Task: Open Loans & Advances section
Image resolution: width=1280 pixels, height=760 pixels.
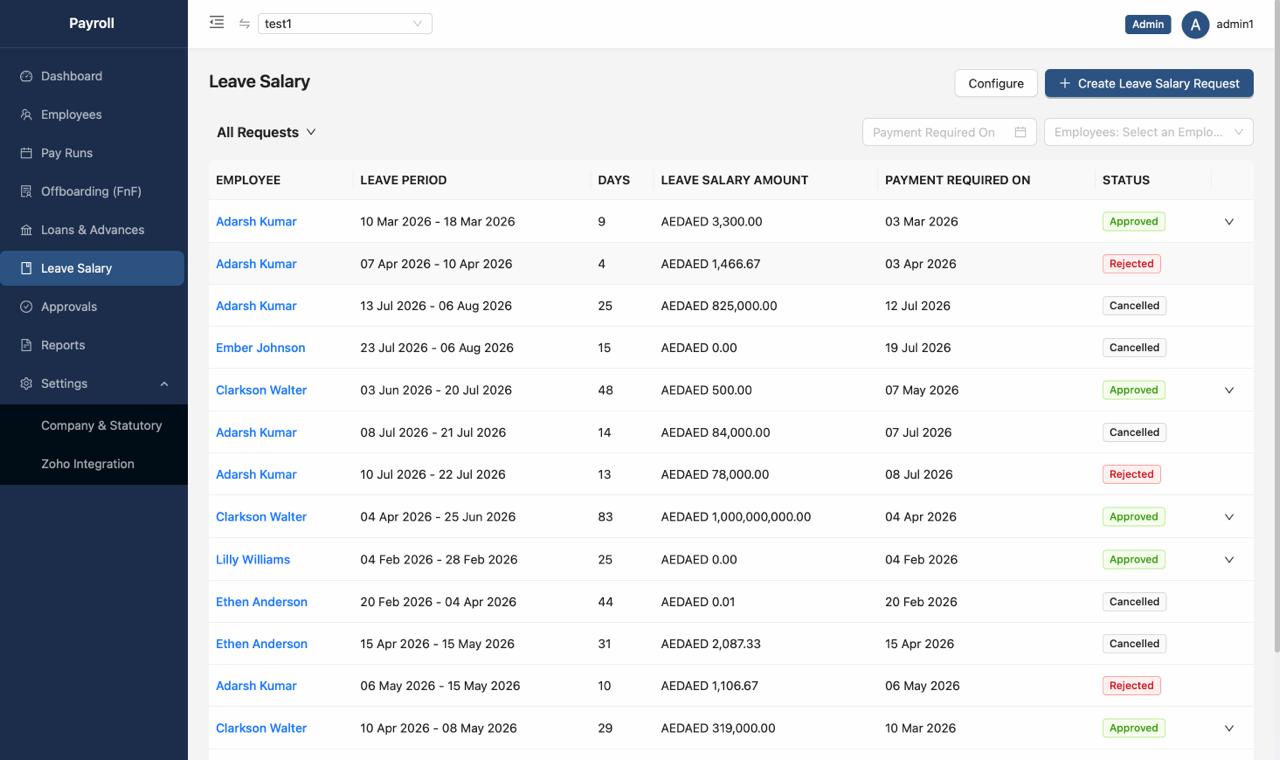Action: point(92,230)
